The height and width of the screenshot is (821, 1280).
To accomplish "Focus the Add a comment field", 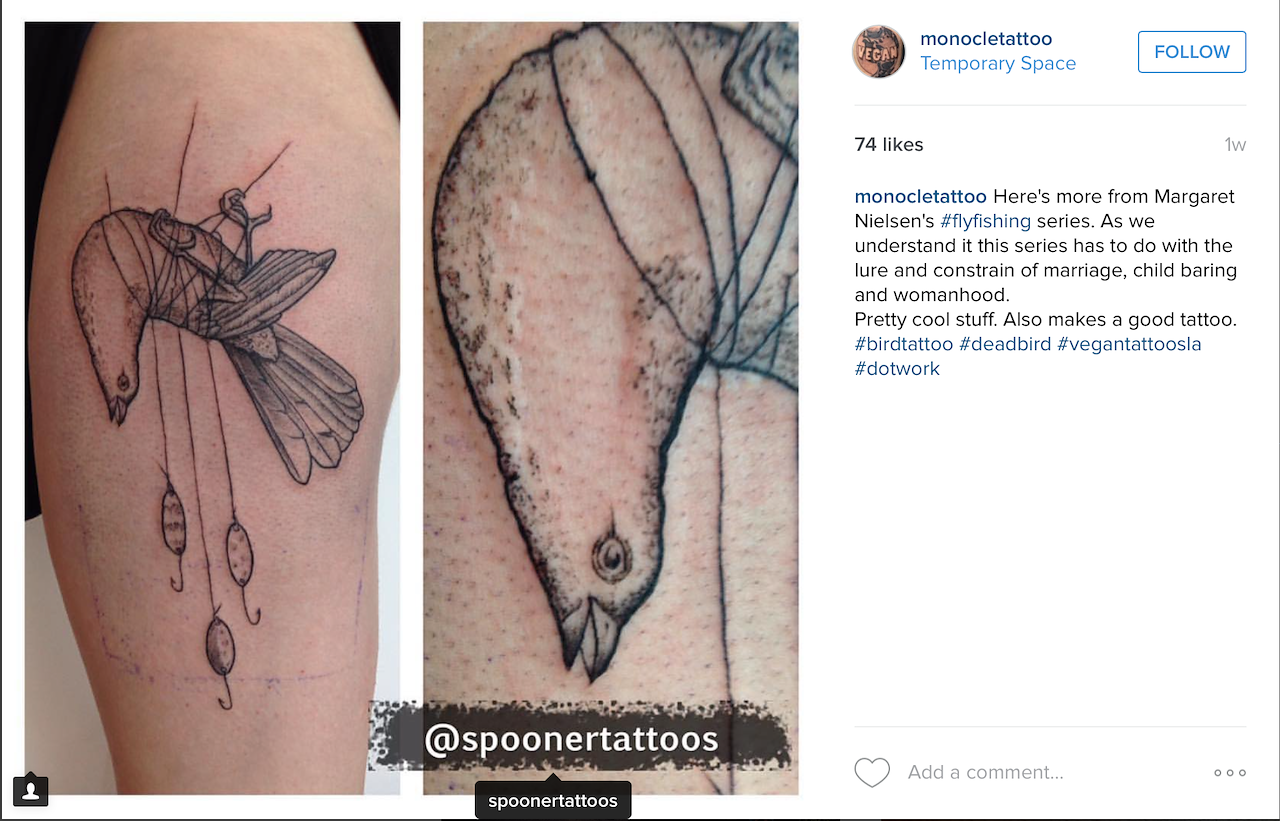I will pos(1050,772).
